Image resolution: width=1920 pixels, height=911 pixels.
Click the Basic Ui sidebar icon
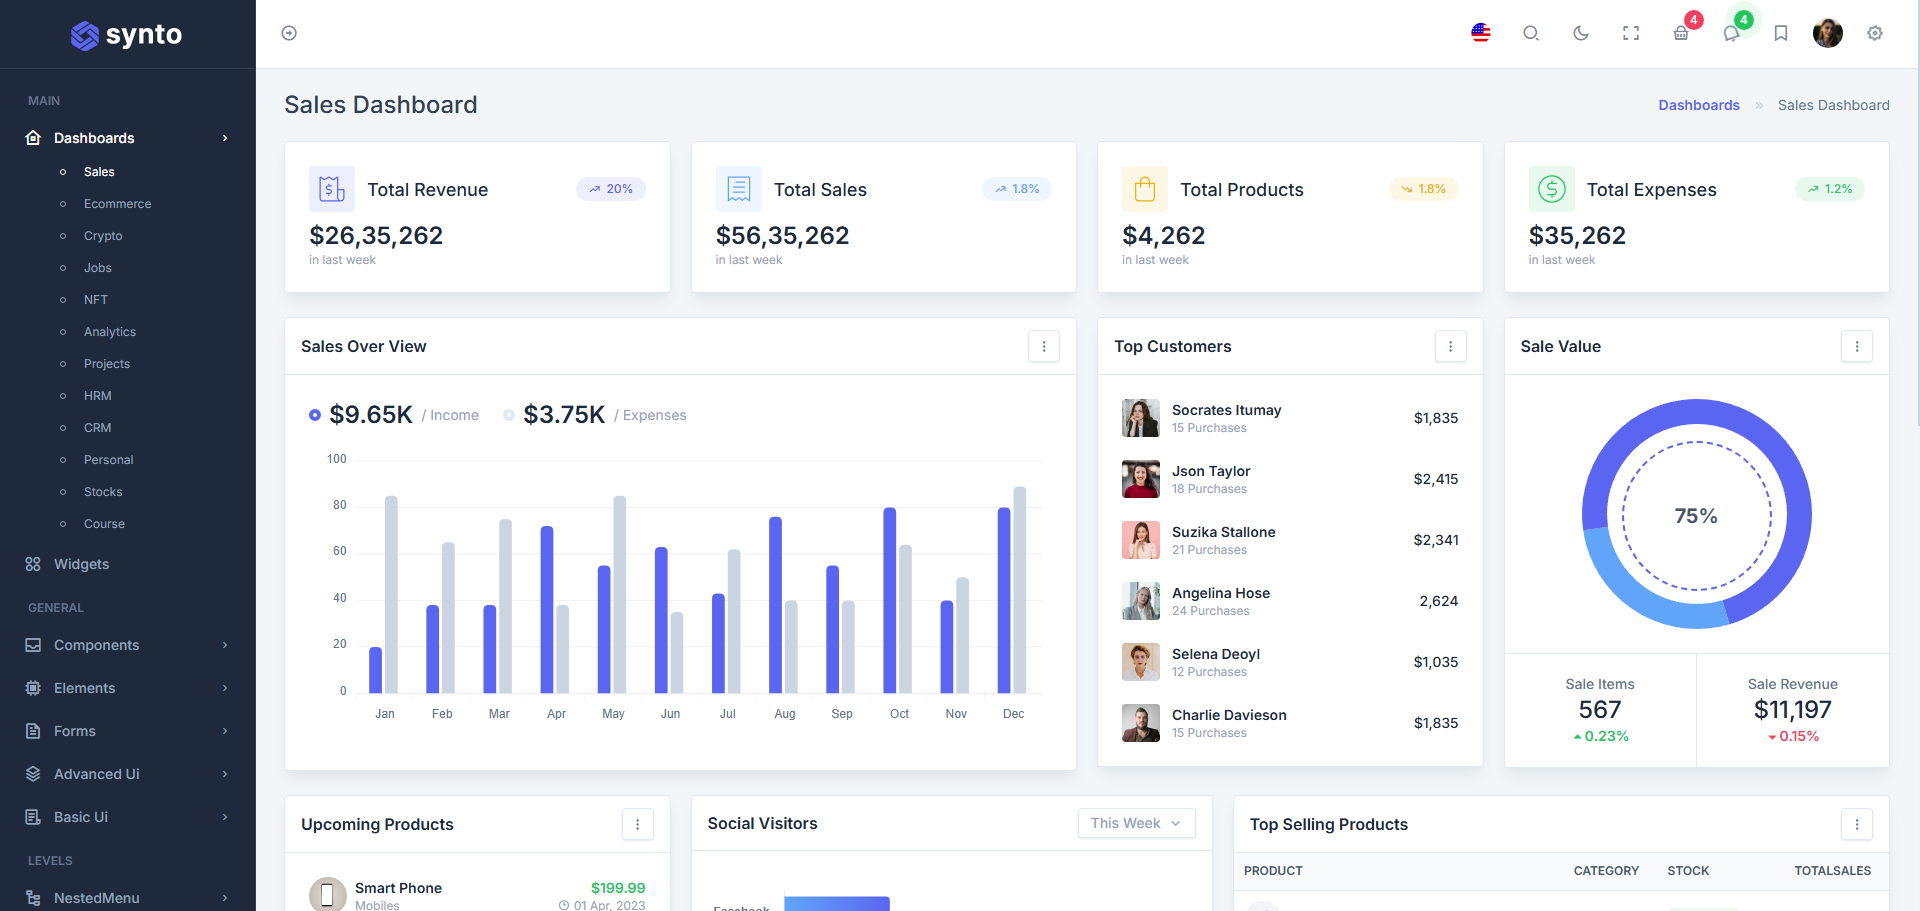point(33,817)
